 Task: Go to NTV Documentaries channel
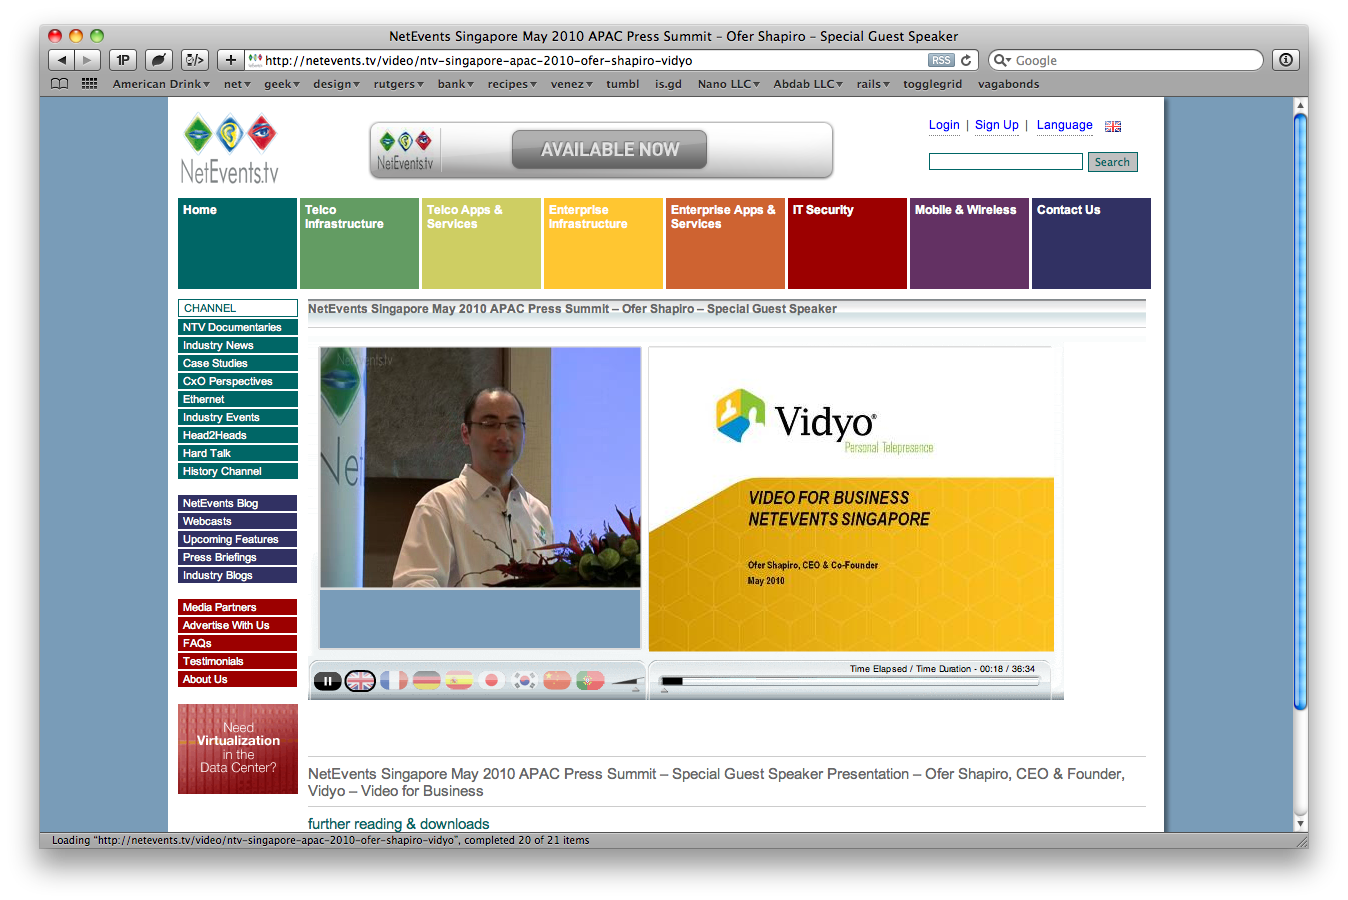click(x=237, y=327)
